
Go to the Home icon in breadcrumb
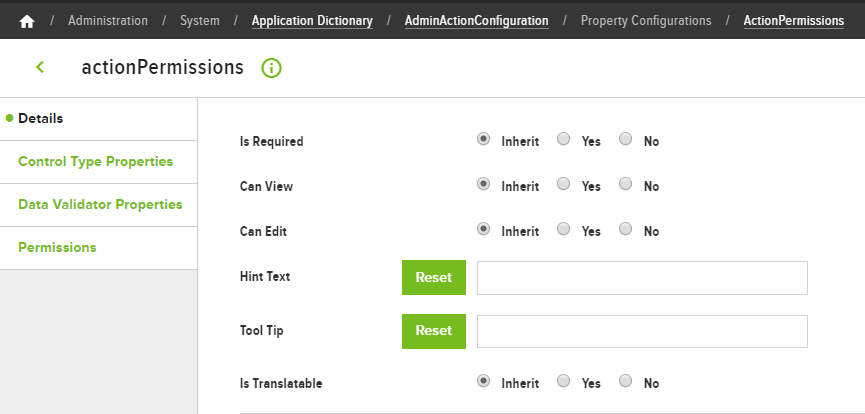[26, 21]
